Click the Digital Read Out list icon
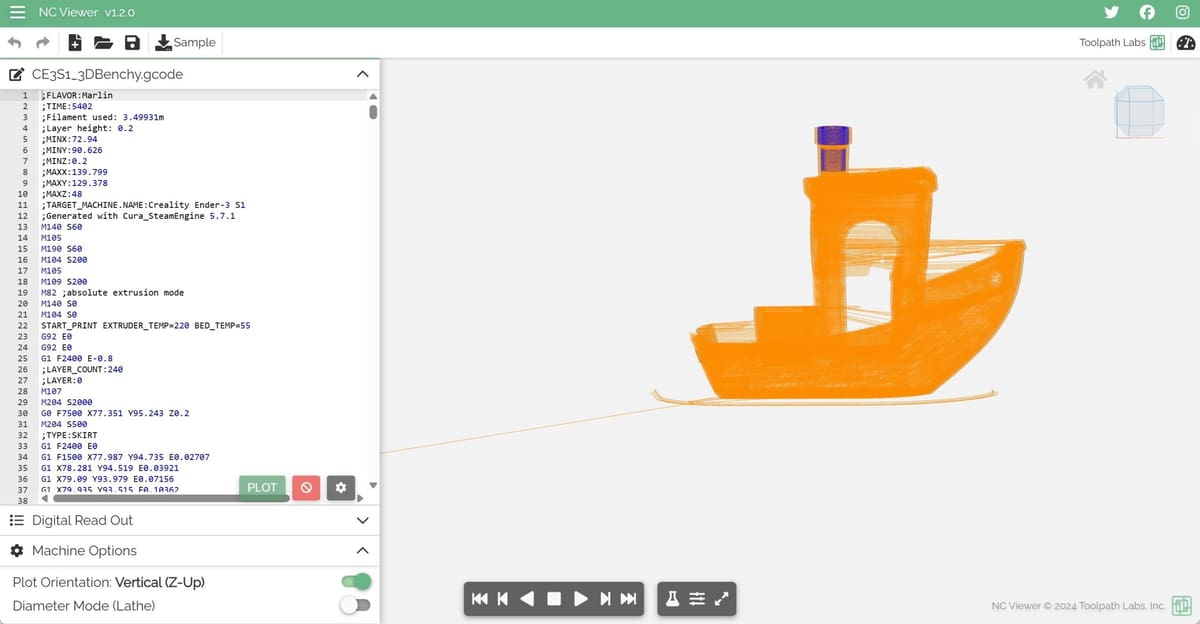The image size is (1200, 624). (16, 520)
